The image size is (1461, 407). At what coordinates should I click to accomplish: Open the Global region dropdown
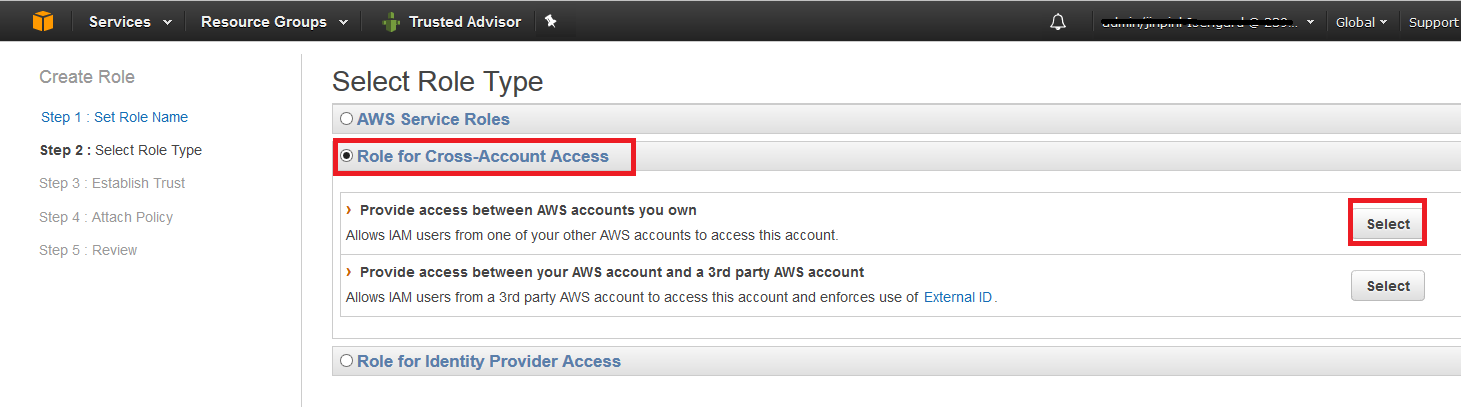[x=1361, y=22]
